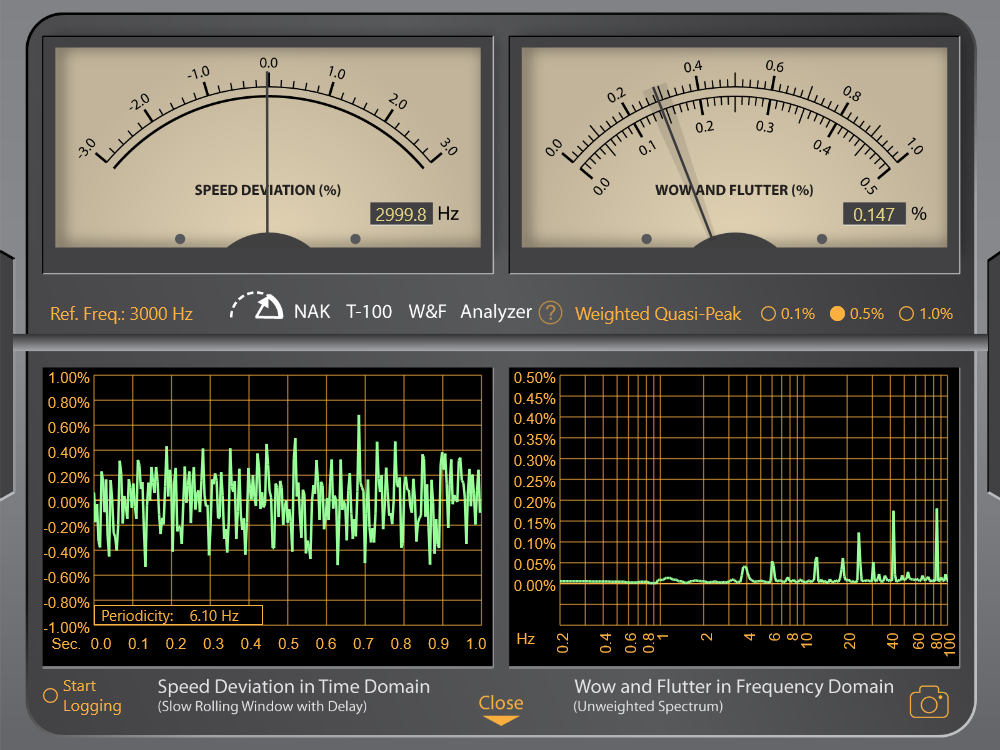Click the 'Sec.' axis label
Image resolution: width=1000 pixels, height=750 pixels.
click(66, 643)
